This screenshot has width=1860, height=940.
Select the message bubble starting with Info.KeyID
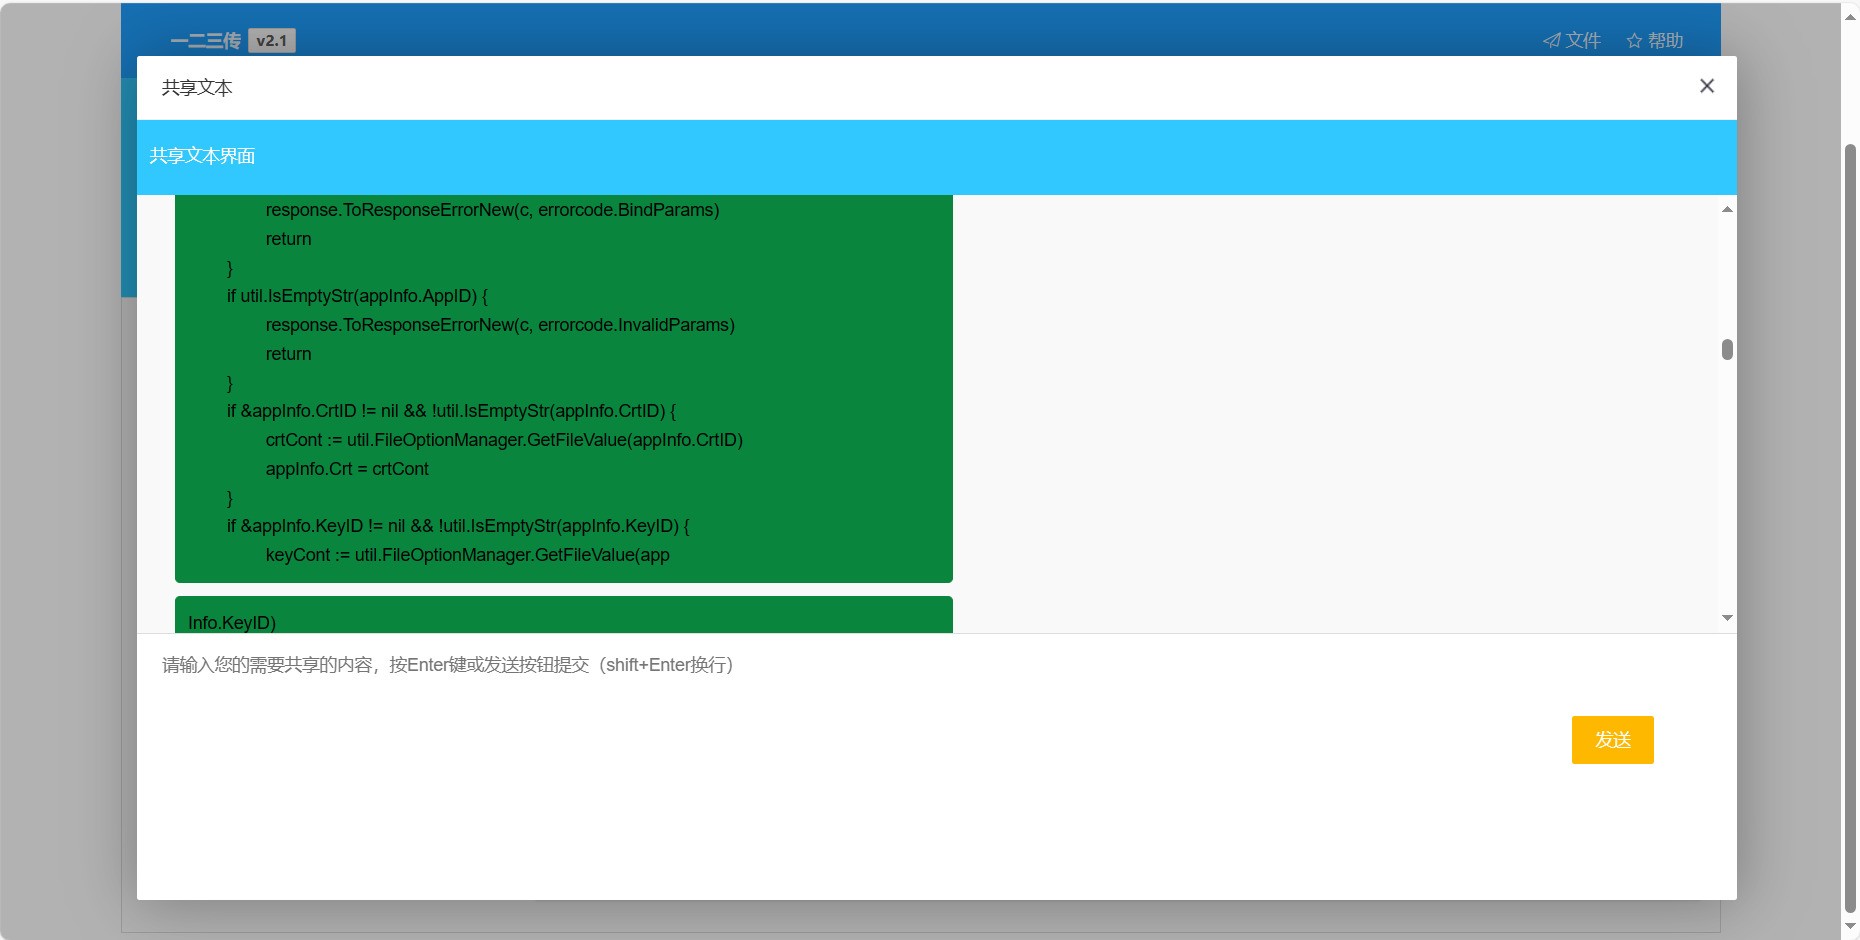[x=563, y=616]
